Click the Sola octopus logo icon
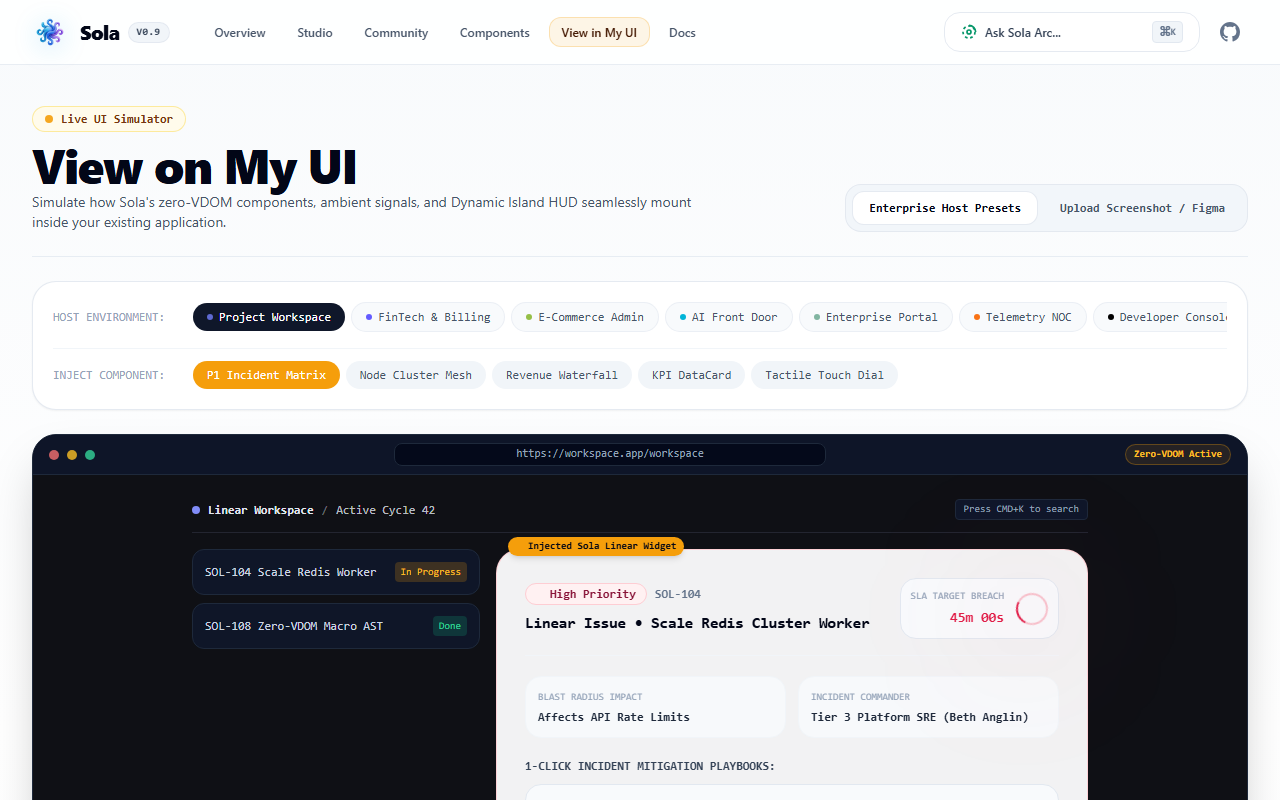The width and height of the screenshot is (1280, 800). [50, 32]
